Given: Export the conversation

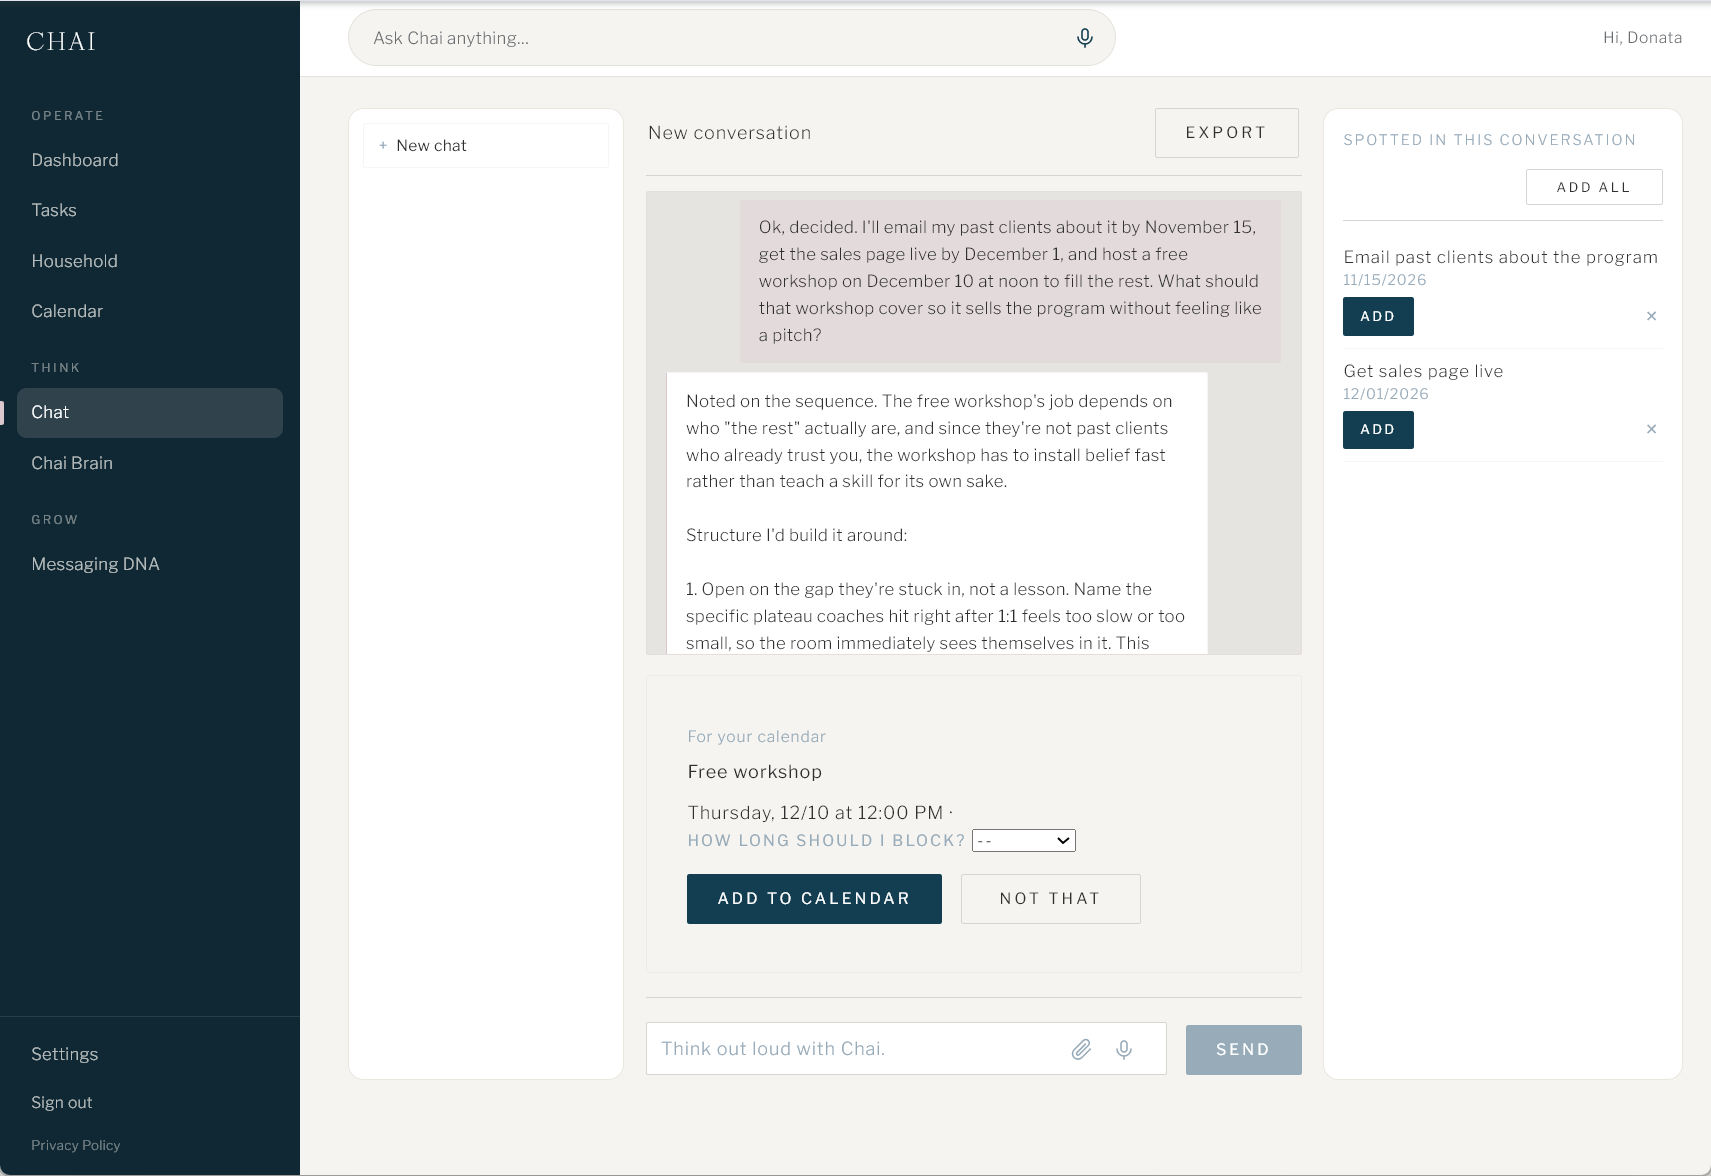Looking at the screenshot, I should 1226,133.
